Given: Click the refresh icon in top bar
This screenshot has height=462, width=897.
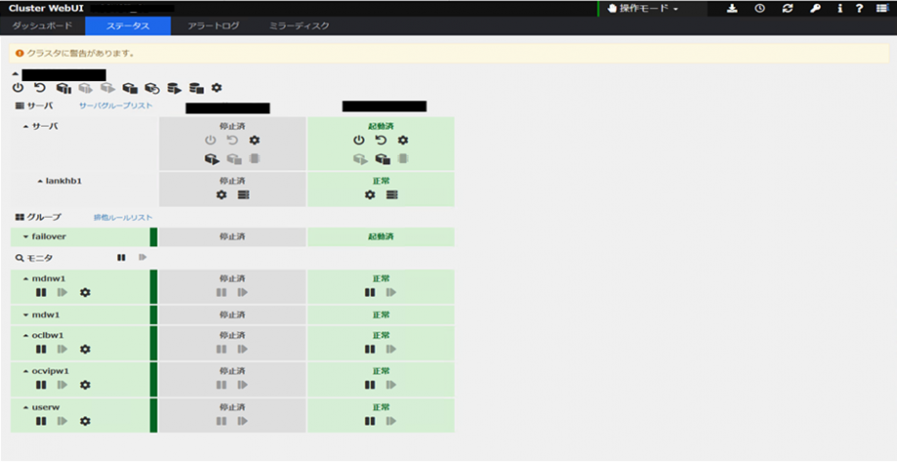Looking at the screenshot, I should point(787,9).
